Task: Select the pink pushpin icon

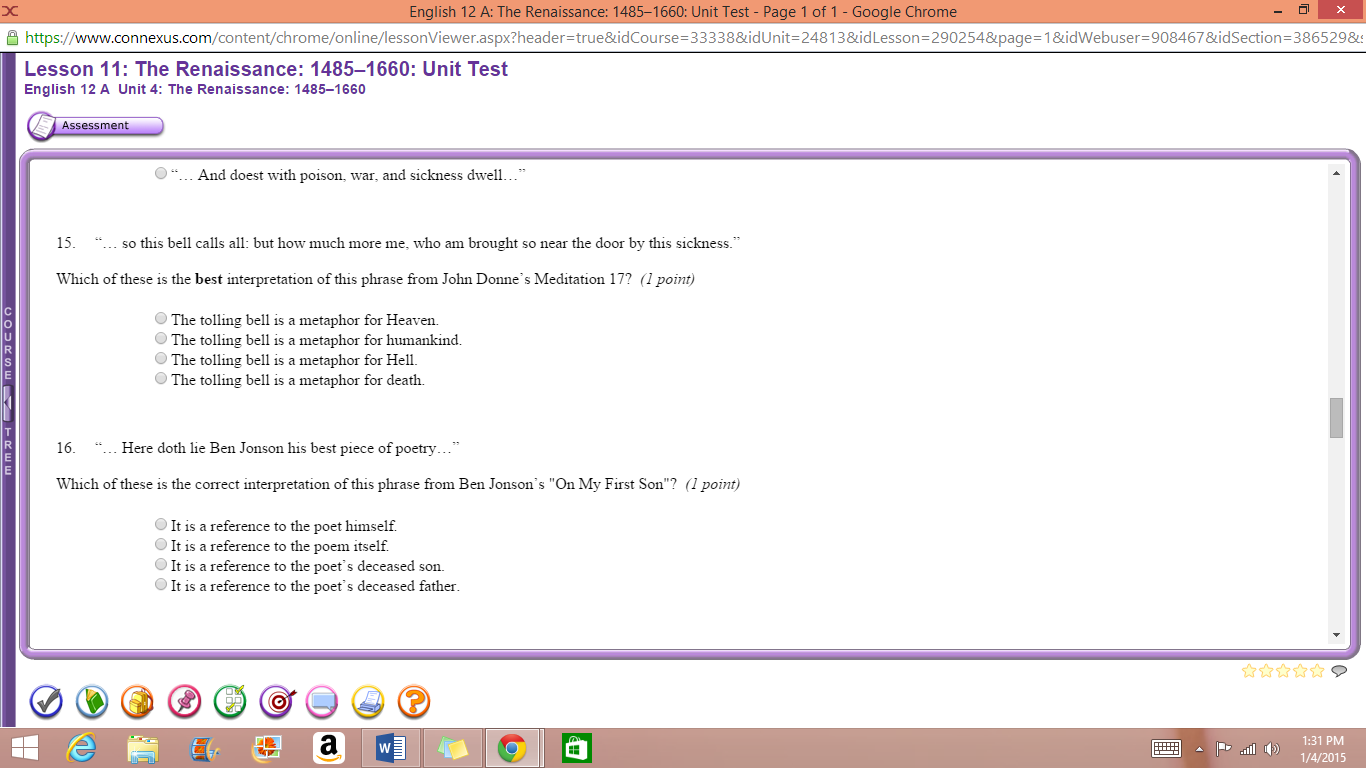Action: 183,702
